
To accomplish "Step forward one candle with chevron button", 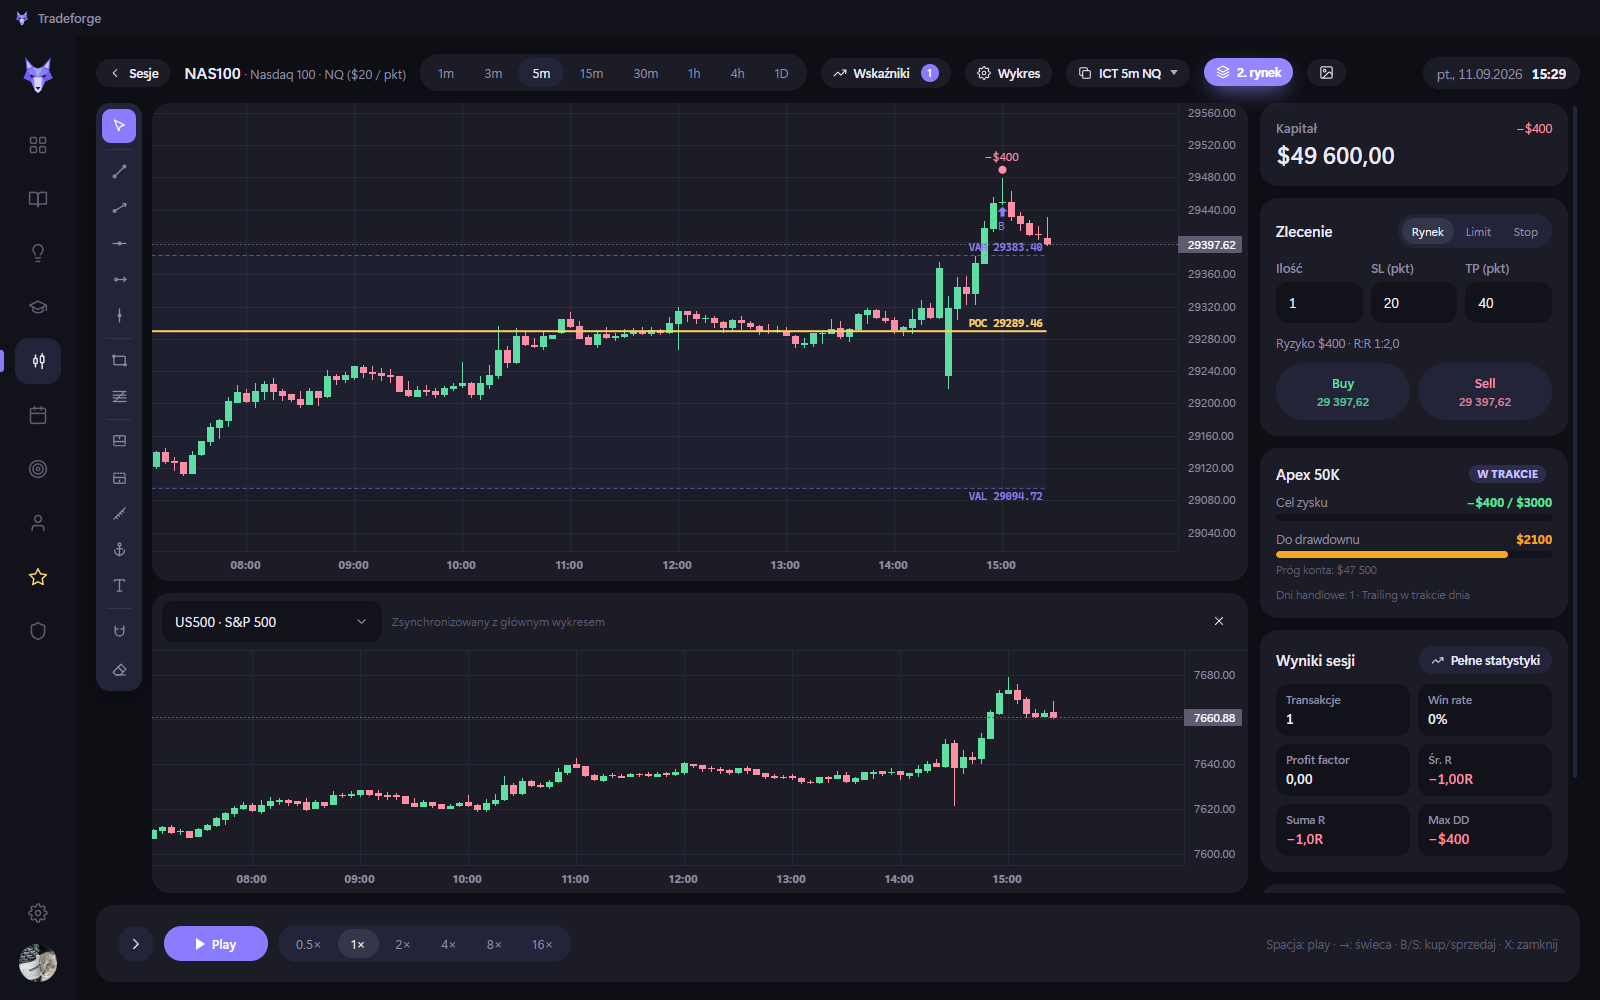I will coord(136,944).
